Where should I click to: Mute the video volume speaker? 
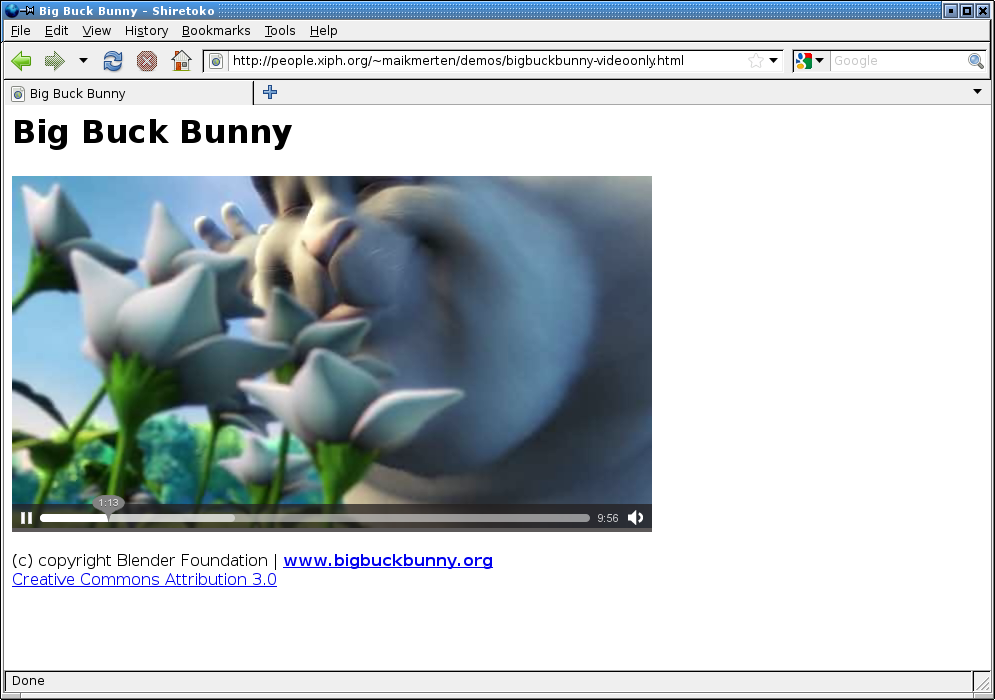click(635, 518)
